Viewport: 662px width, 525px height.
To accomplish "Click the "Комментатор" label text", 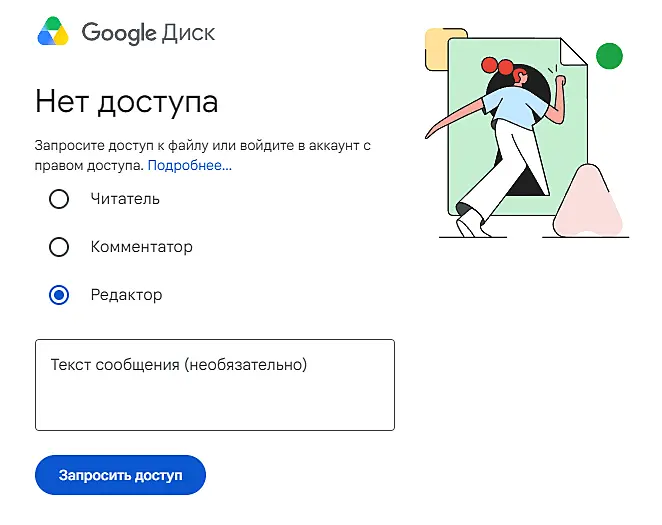I will (141, 247).
